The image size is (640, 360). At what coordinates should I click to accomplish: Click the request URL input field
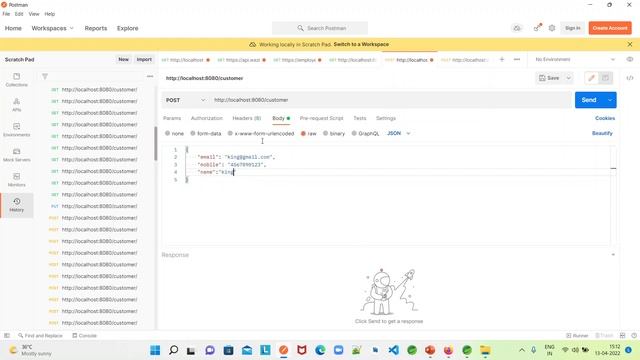coord(391,100)
